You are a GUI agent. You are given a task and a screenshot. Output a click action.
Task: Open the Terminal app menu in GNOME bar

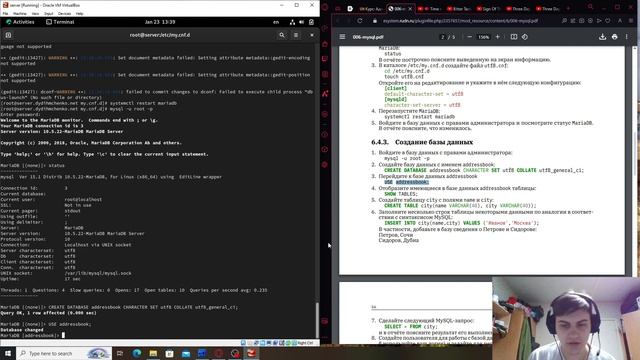point(60,22)
